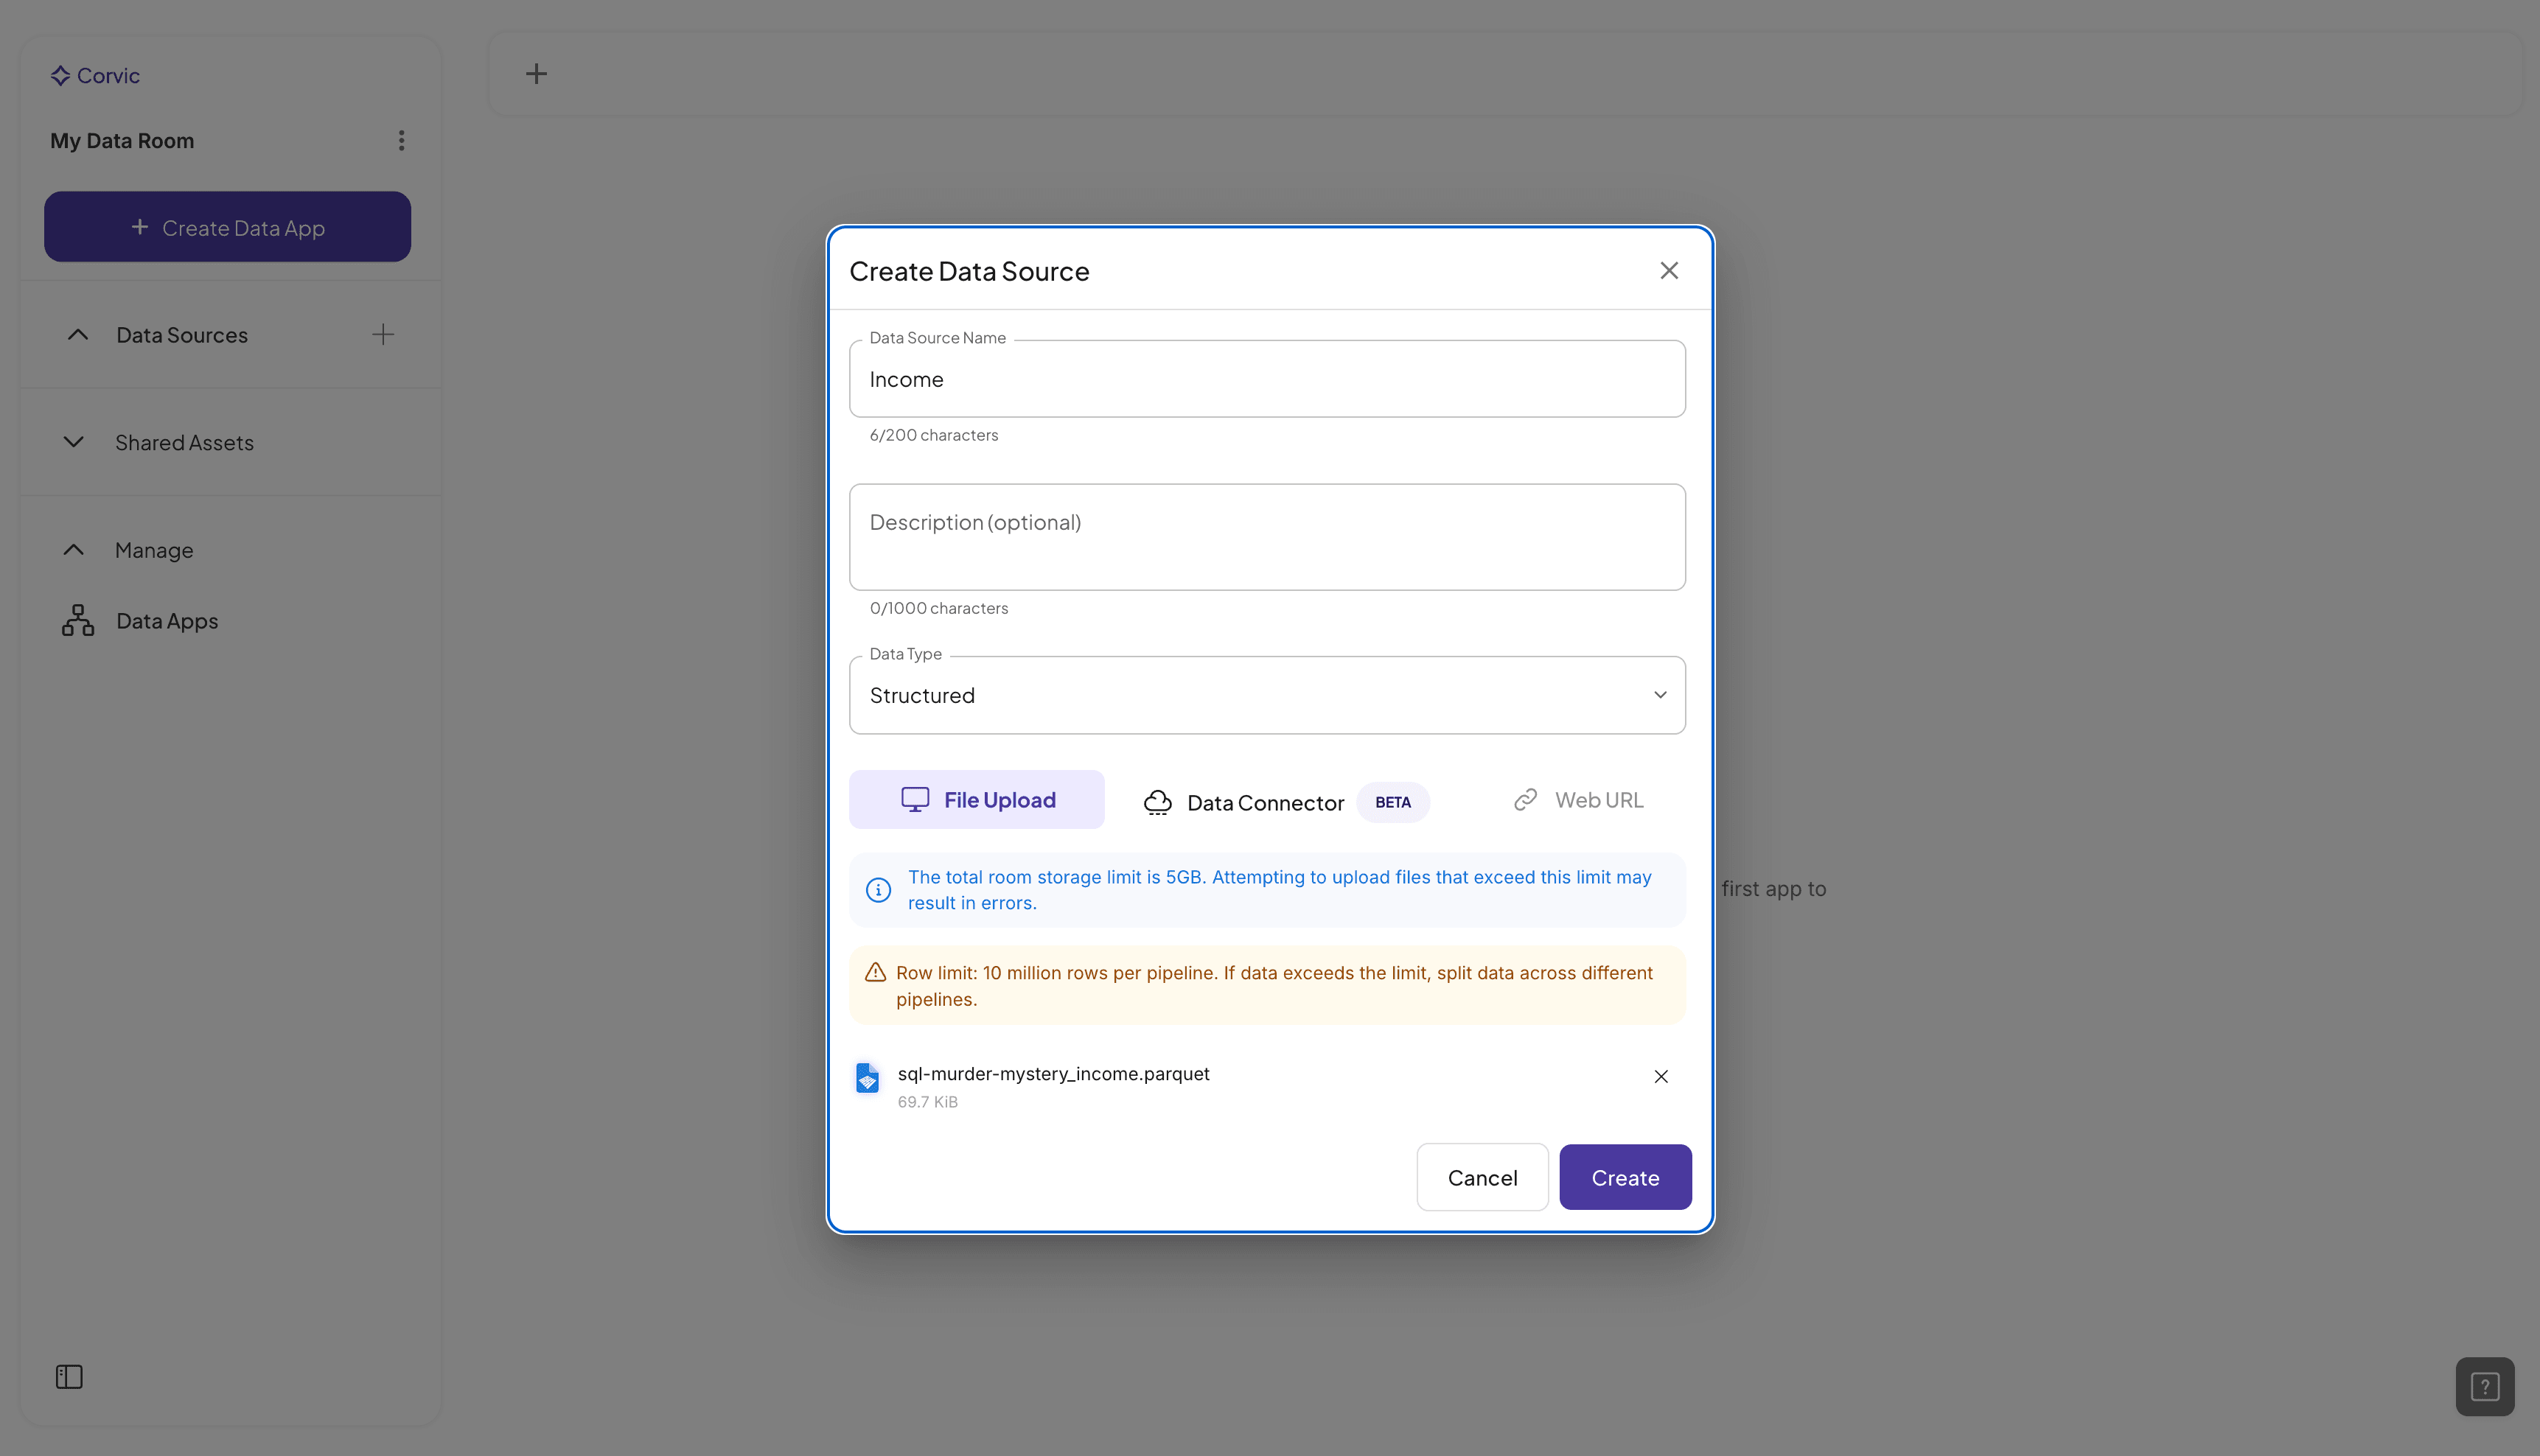Viewport: 2540px width, 1456px height.
Task: Click the plus tab icon at top
Action: click(x=536, y=74)
